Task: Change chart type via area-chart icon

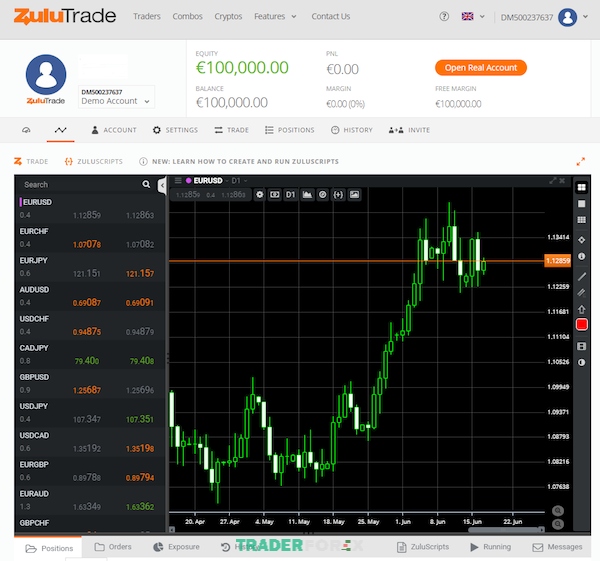Action: [307, 195]
